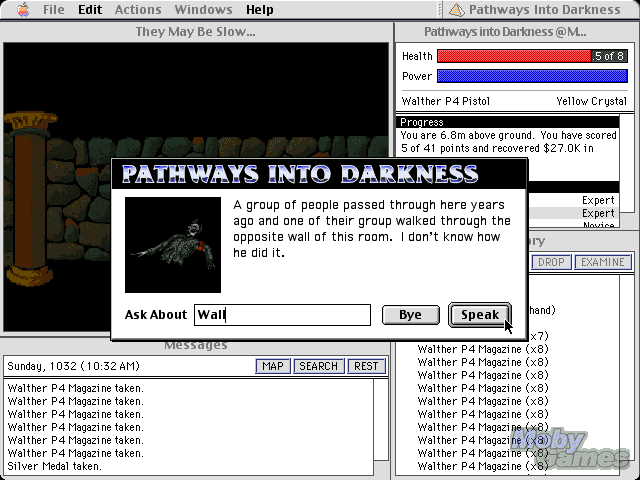The width and height of the screenshot is (640, 480).
Task: Click the Speak button
Action: 480,315
